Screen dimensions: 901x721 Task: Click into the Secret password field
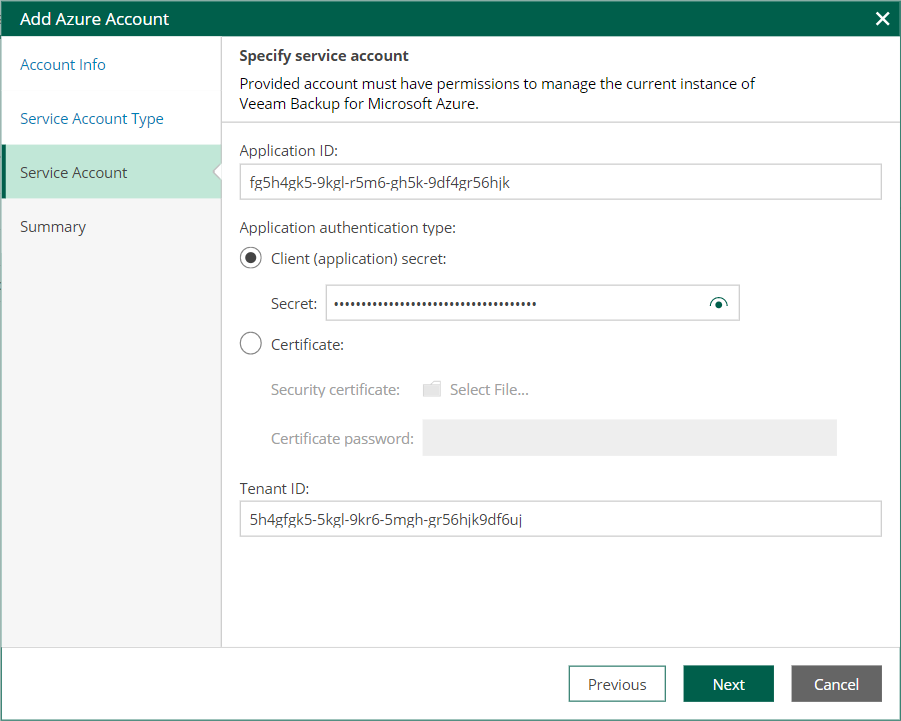(x=515, y=304)
